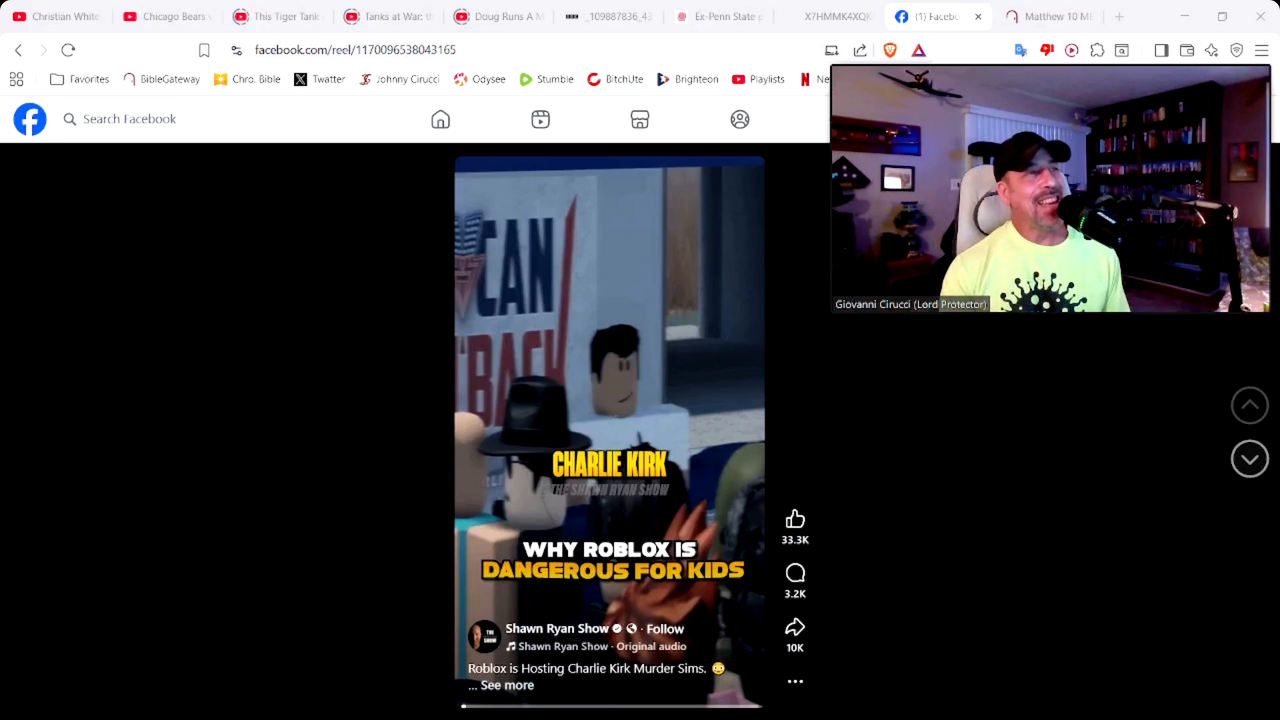1280x720 pixels.
Task: Switch to Doug Runs A M tab
Action: pos(500,17)
